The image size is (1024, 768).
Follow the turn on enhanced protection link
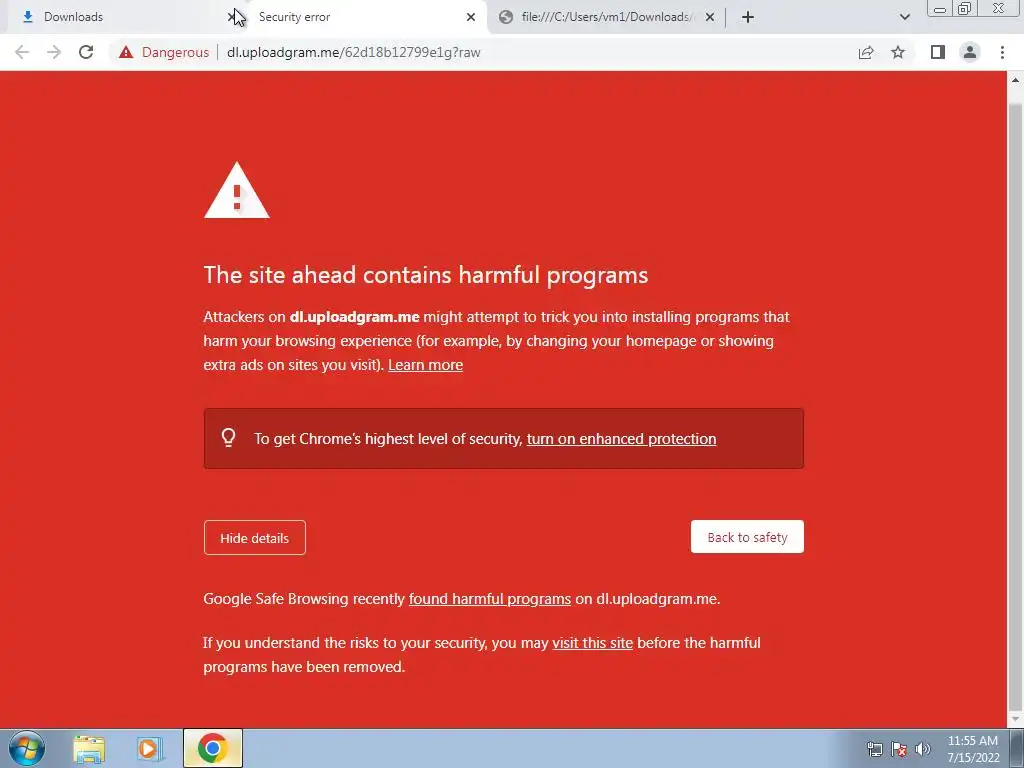[x=621, y=439]
